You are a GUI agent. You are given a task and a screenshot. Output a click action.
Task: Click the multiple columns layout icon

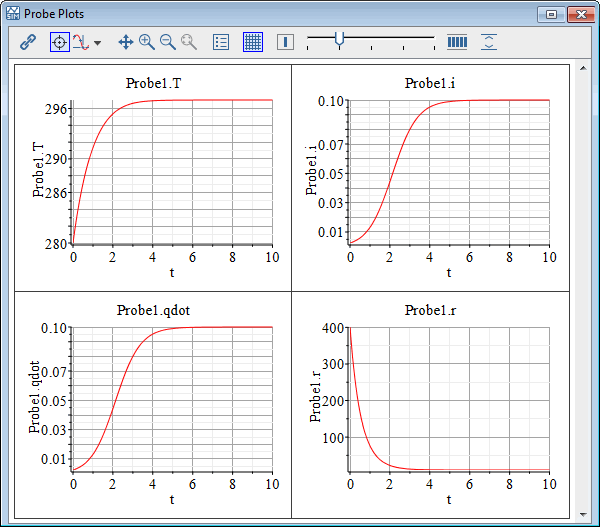(457, 42)
